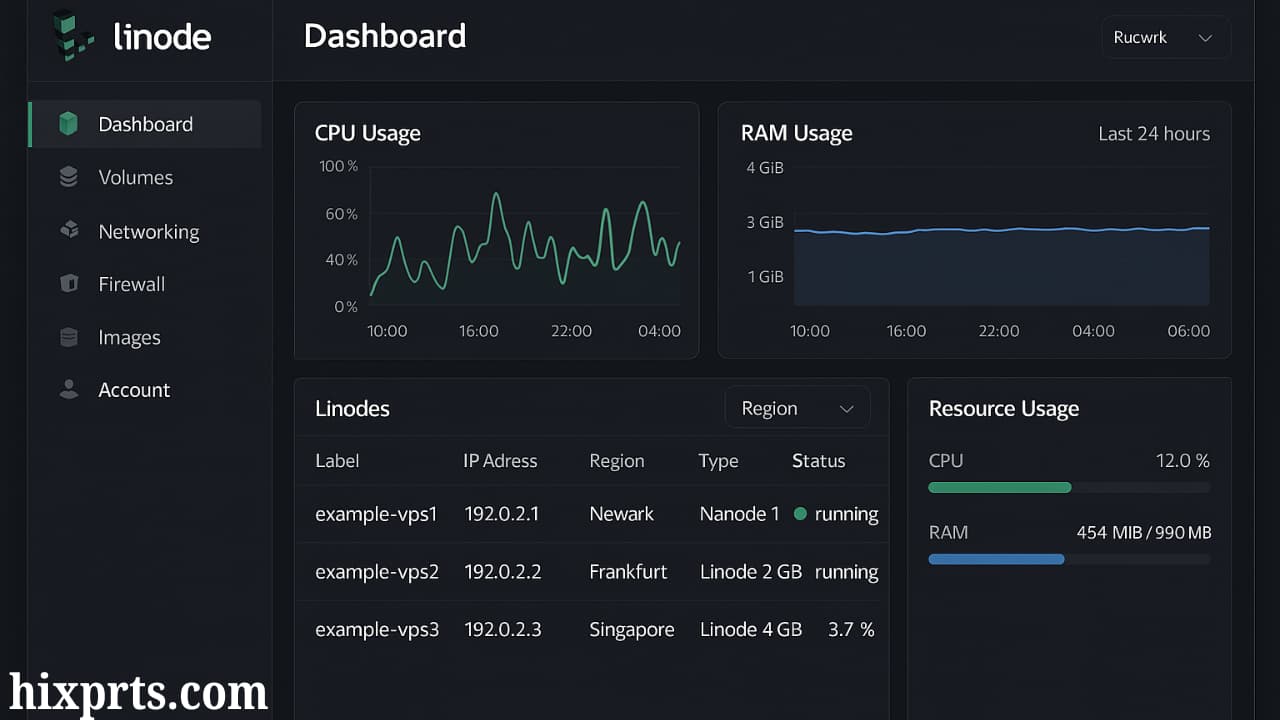
Task: Click the Nanode 1 type cell
Action: click(739, 514)
